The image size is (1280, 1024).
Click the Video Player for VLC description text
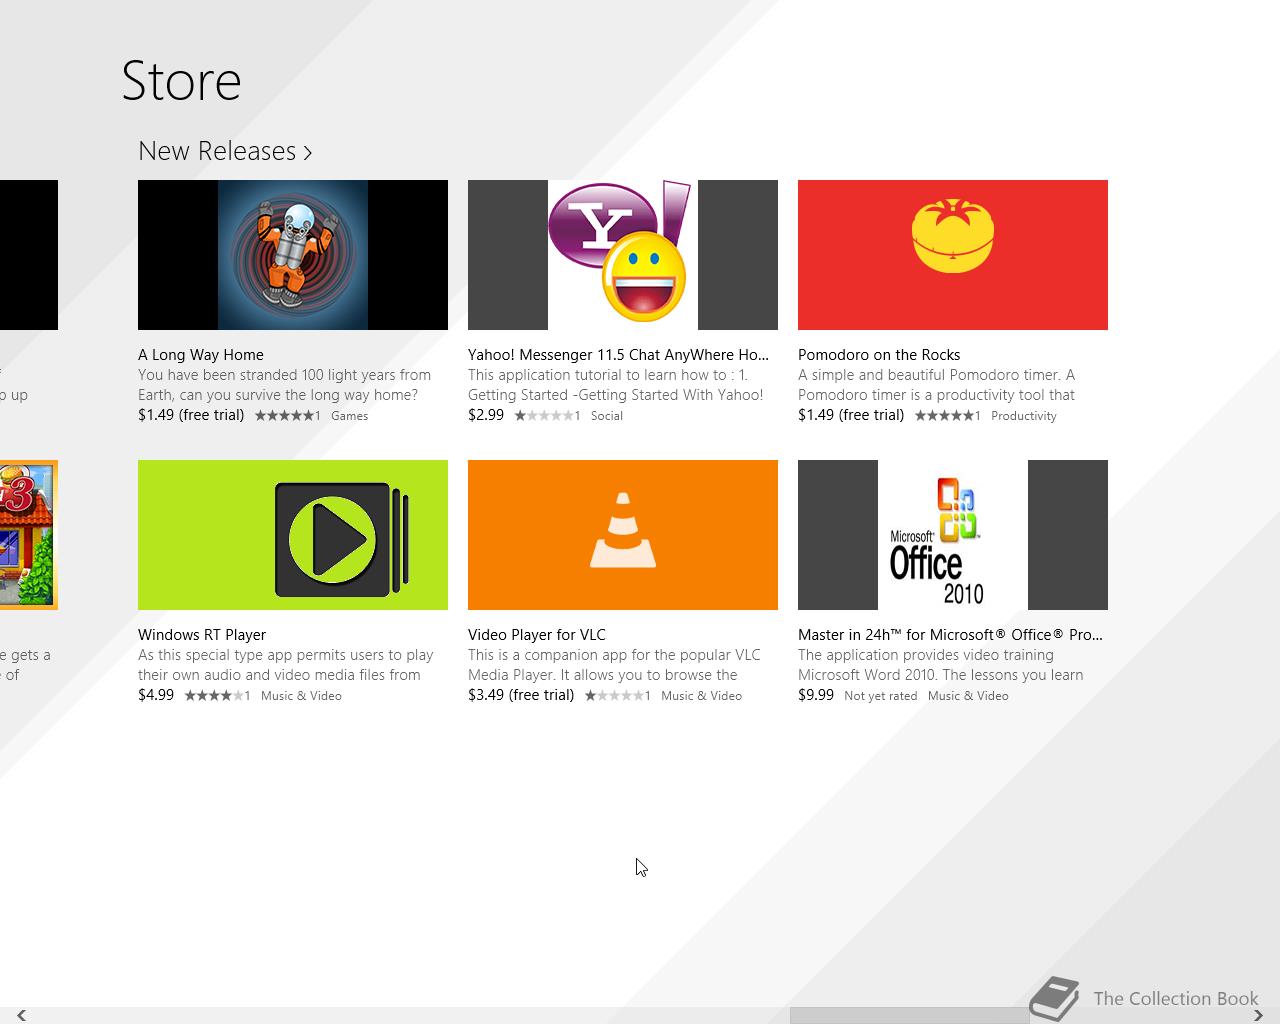click(614, 665)
